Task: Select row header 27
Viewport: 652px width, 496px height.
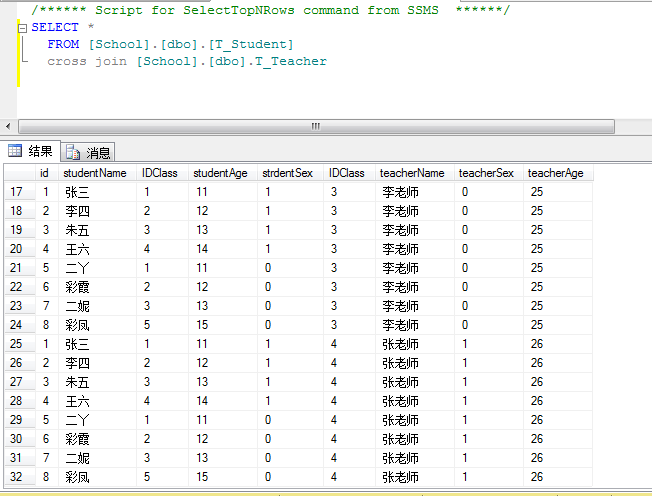Action: 20,382
